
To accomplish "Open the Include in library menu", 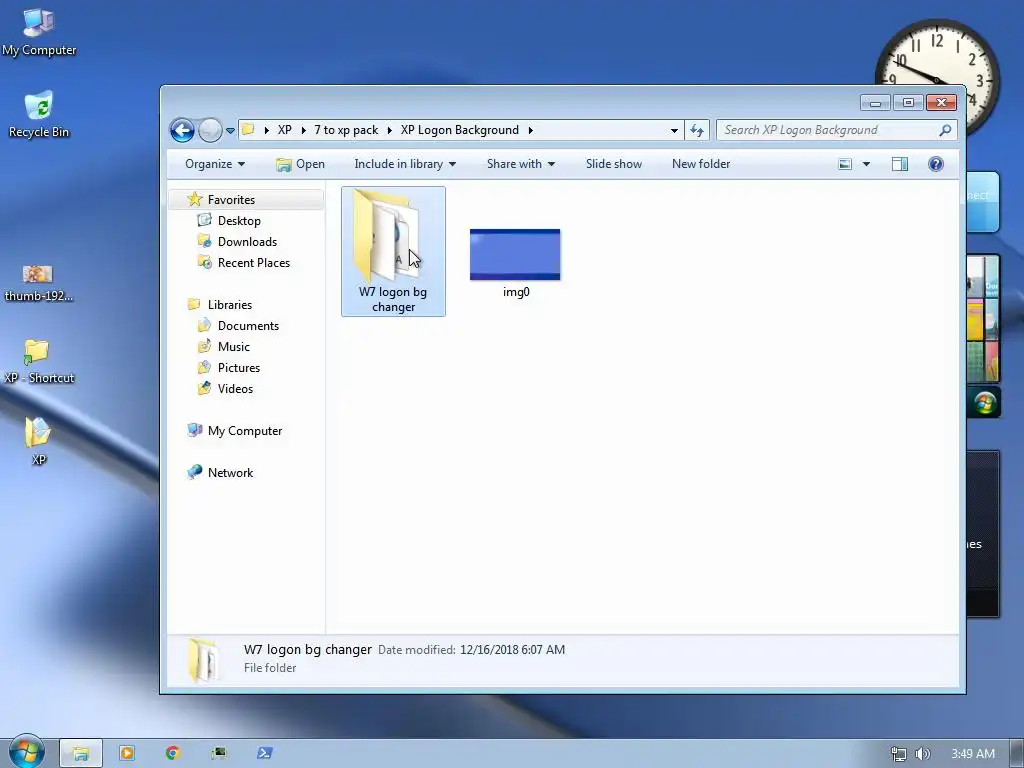I will [405, 164].
